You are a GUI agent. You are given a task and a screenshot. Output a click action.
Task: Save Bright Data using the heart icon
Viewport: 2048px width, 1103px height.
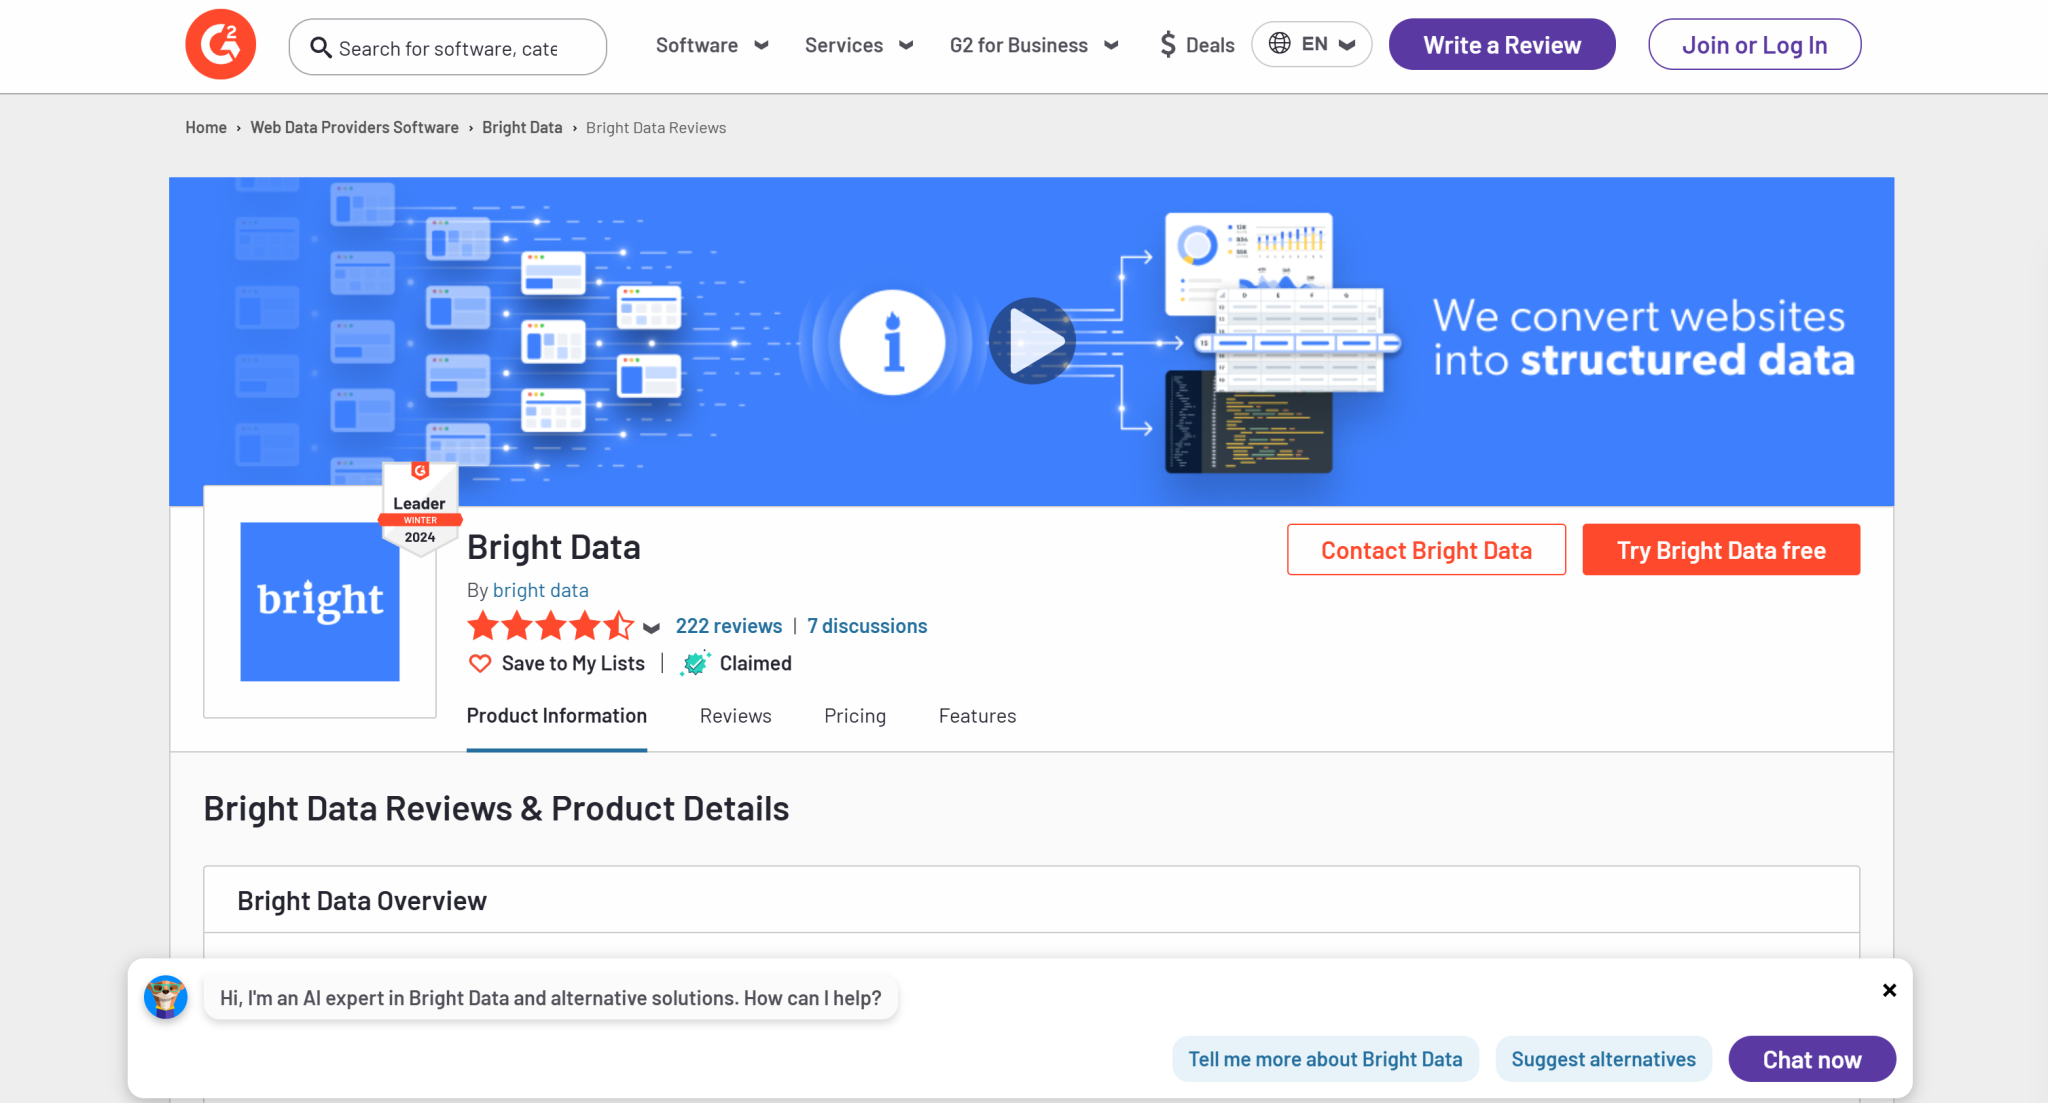tap(480, 663)
